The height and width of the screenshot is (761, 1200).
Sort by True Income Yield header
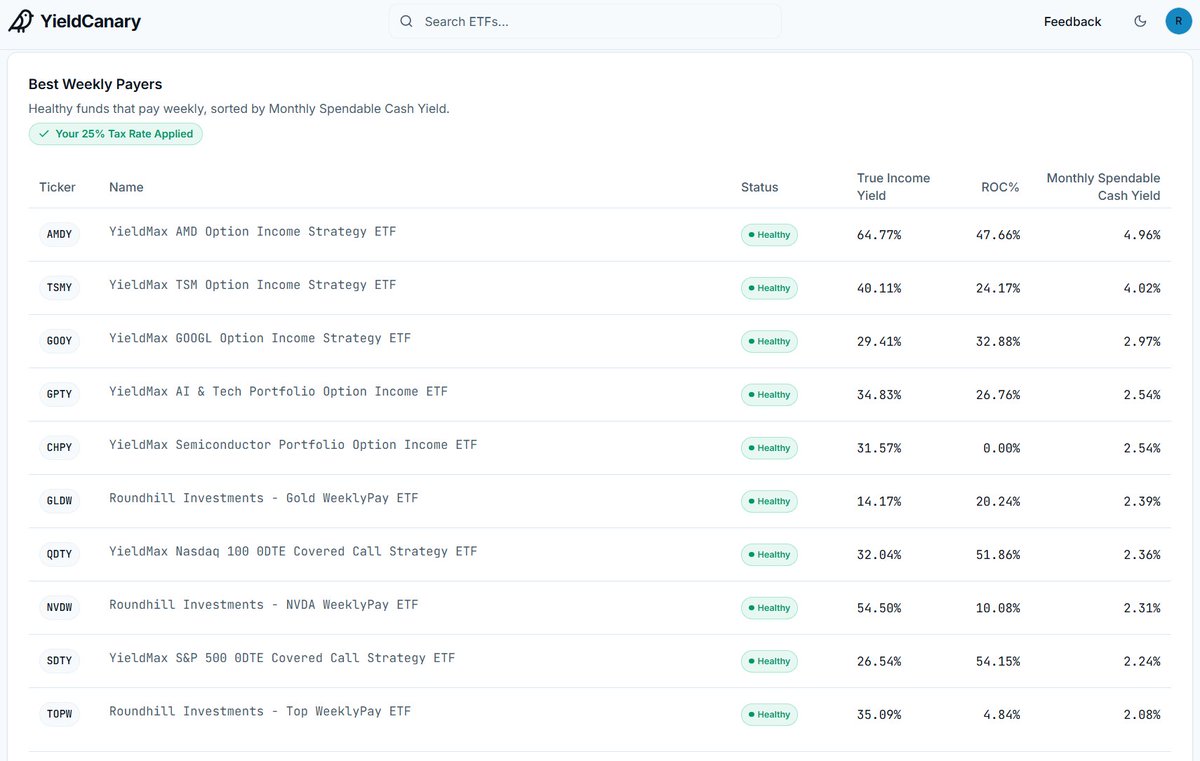893,187
